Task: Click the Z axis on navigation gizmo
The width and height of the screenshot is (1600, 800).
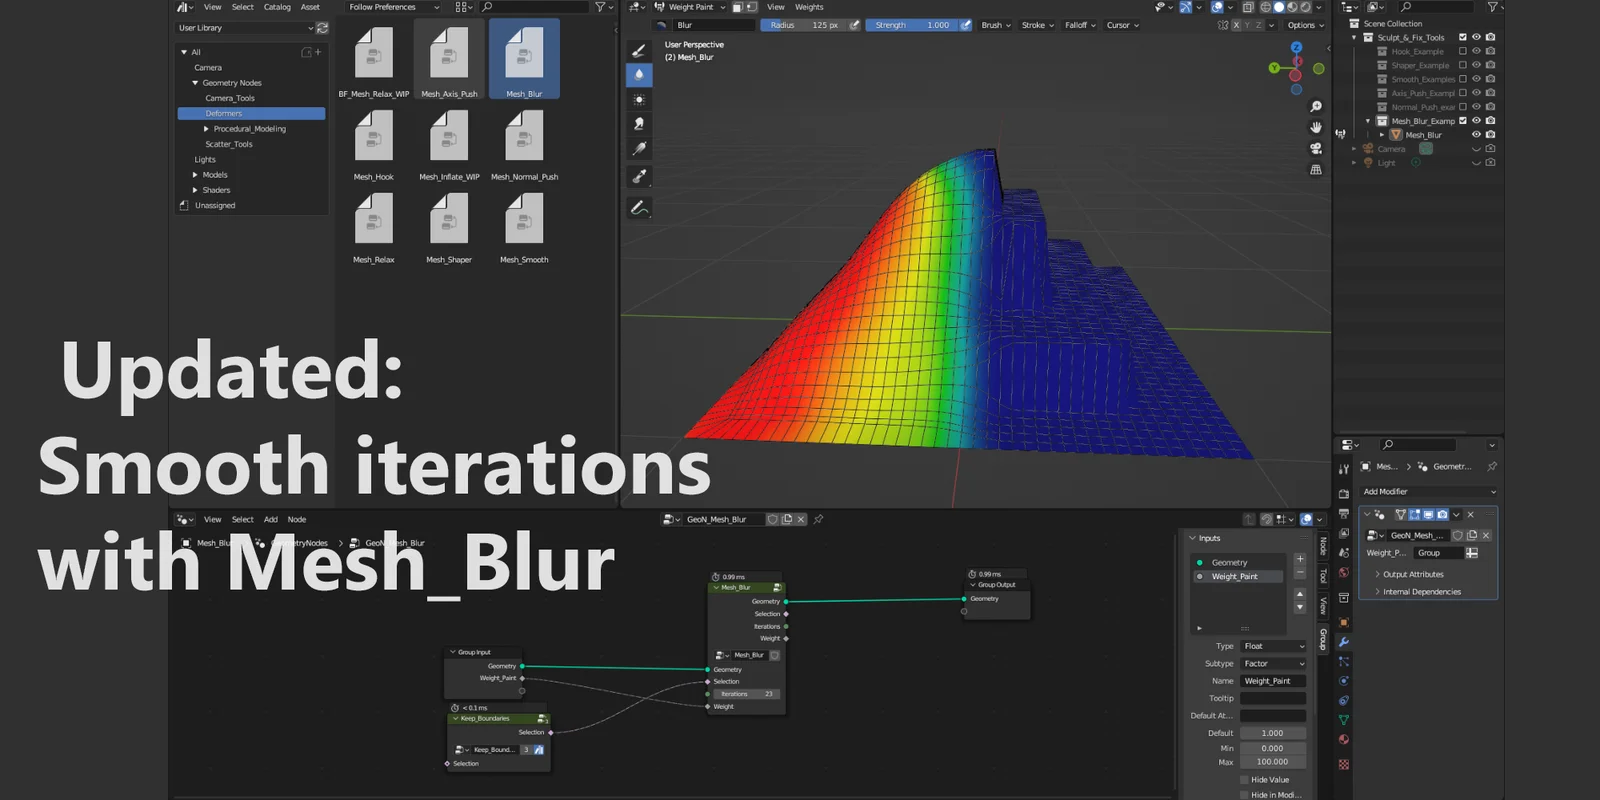Action: 1296,47
